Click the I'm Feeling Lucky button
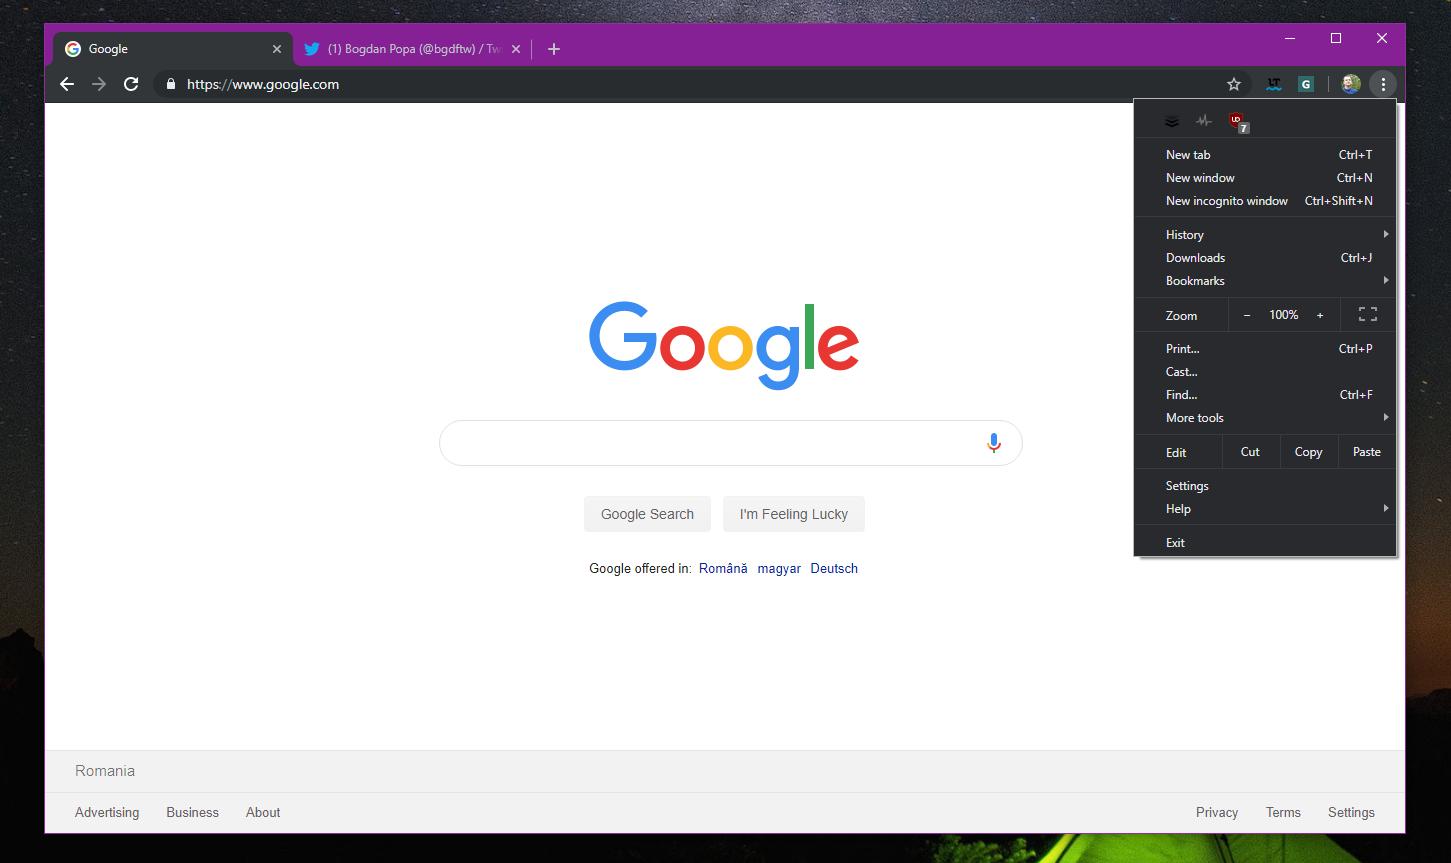Image resolution: width=1451 pixels, height=863 pixels. (x=793, y=514)
